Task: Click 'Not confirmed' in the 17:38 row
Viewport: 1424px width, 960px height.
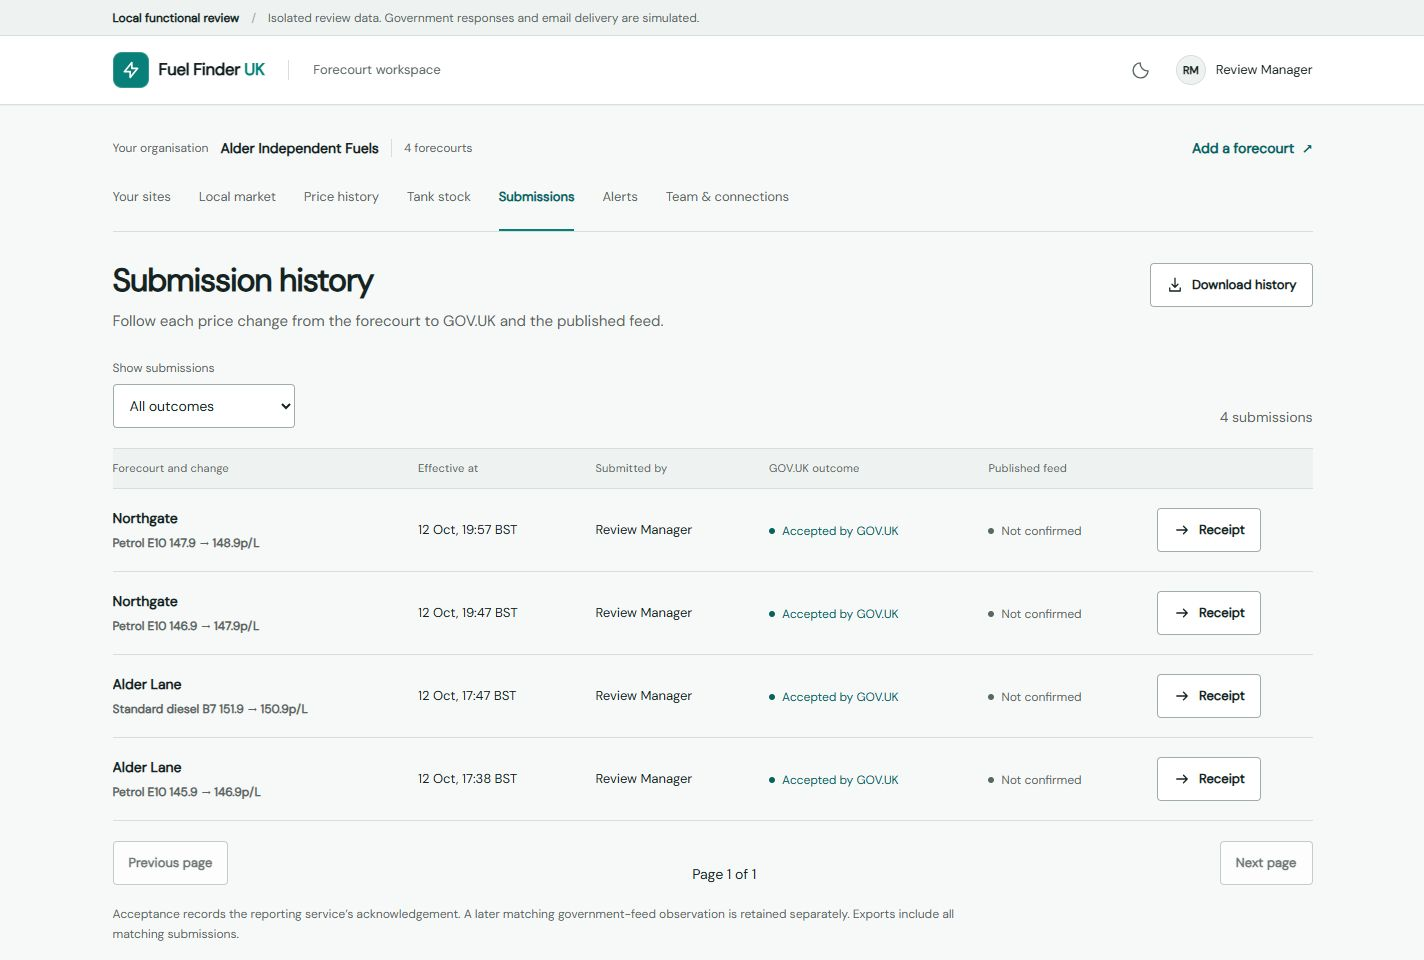Action: pos(1041,780)
